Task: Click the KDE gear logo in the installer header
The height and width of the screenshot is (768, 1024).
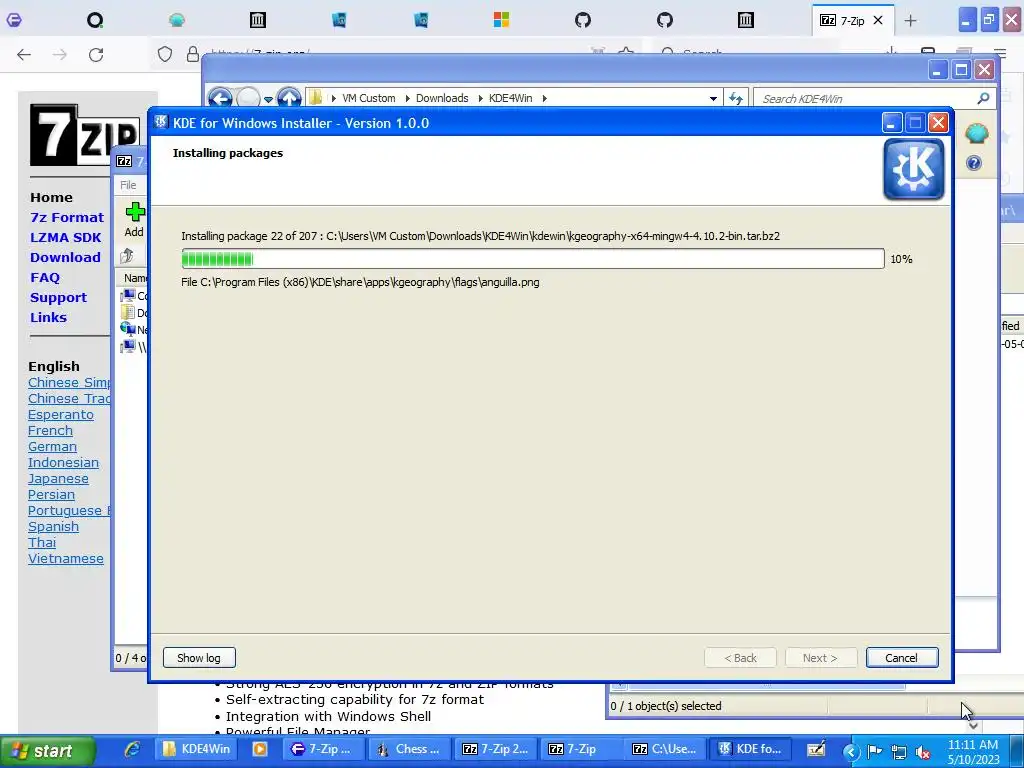Action: click(x=914, y=169)
